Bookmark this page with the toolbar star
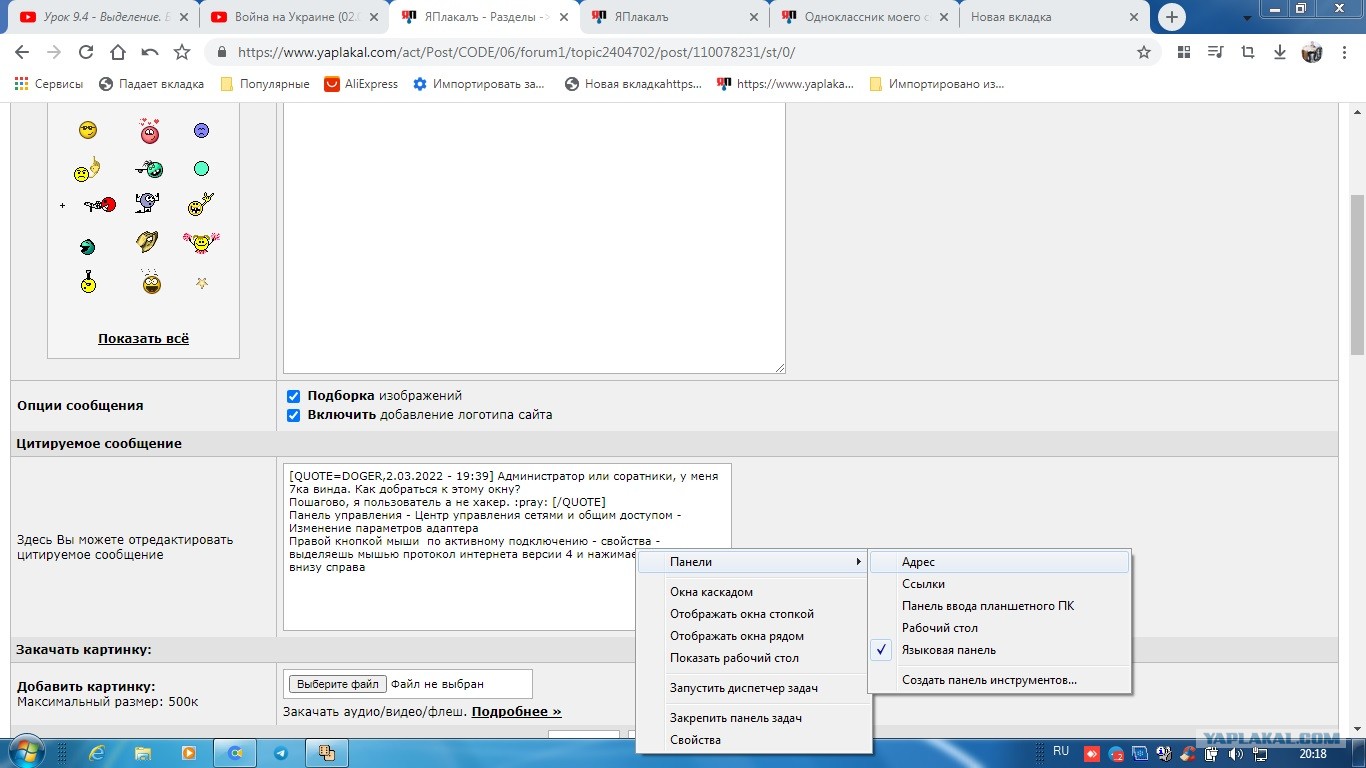1366x768 pixels. [182, 52]
